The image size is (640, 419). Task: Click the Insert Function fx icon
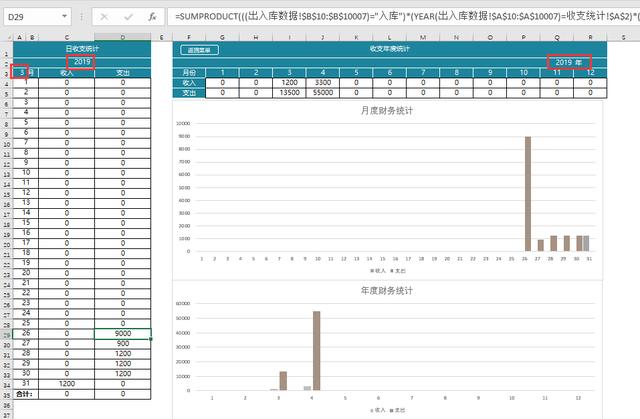coord(151,17)
